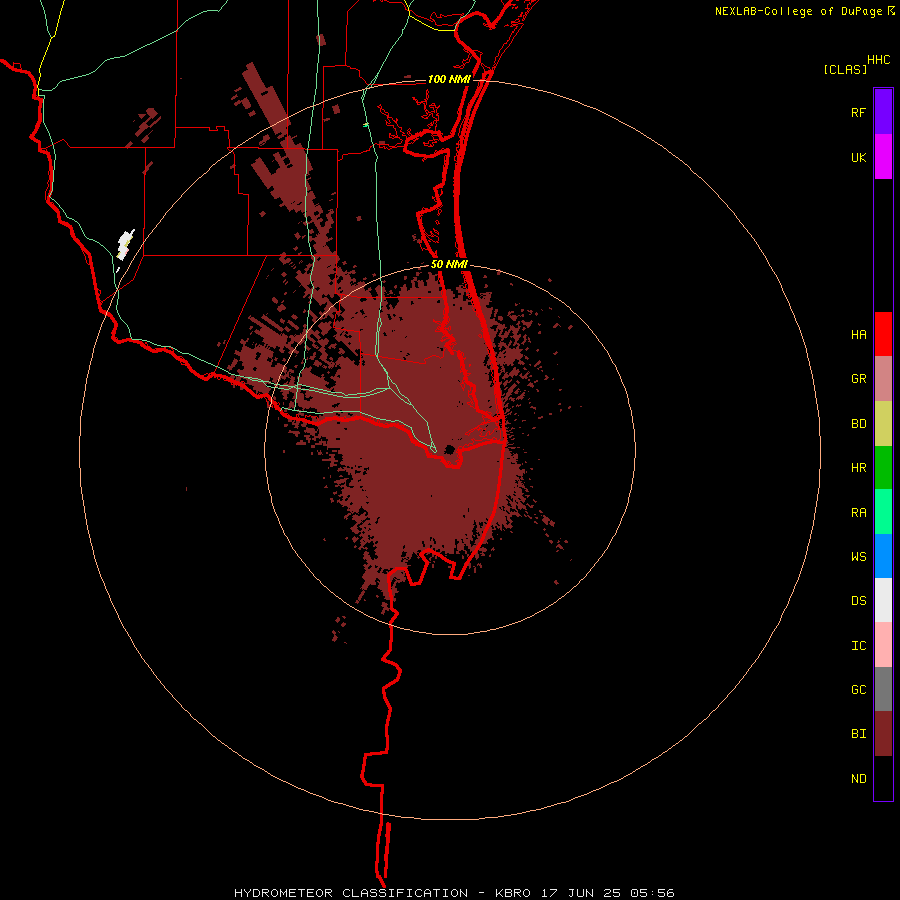
Task: Click the HR legend label
Action: tap(858, 468)
